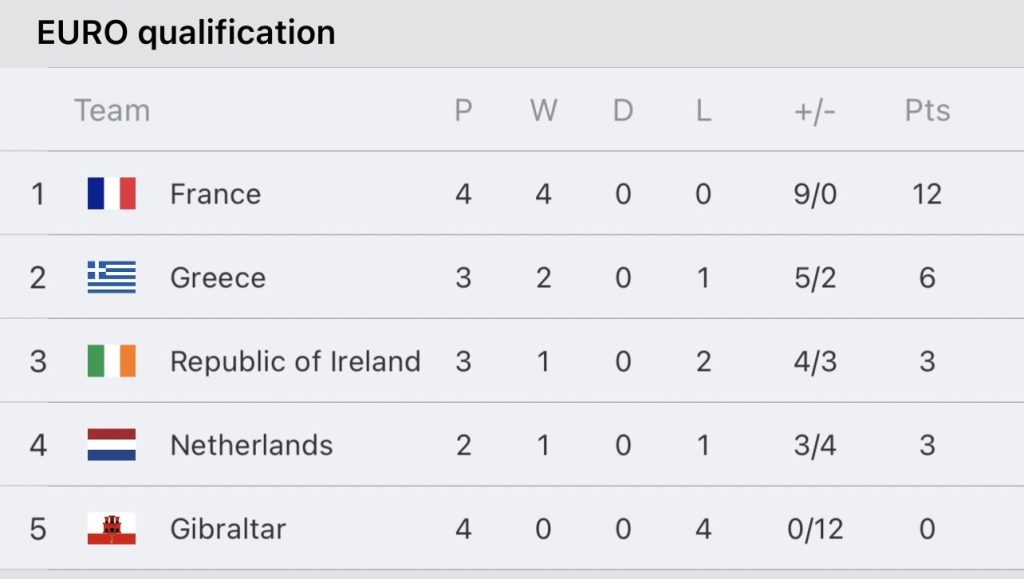Select the P column header
1024x579 pixels.
tap(463, 110)
